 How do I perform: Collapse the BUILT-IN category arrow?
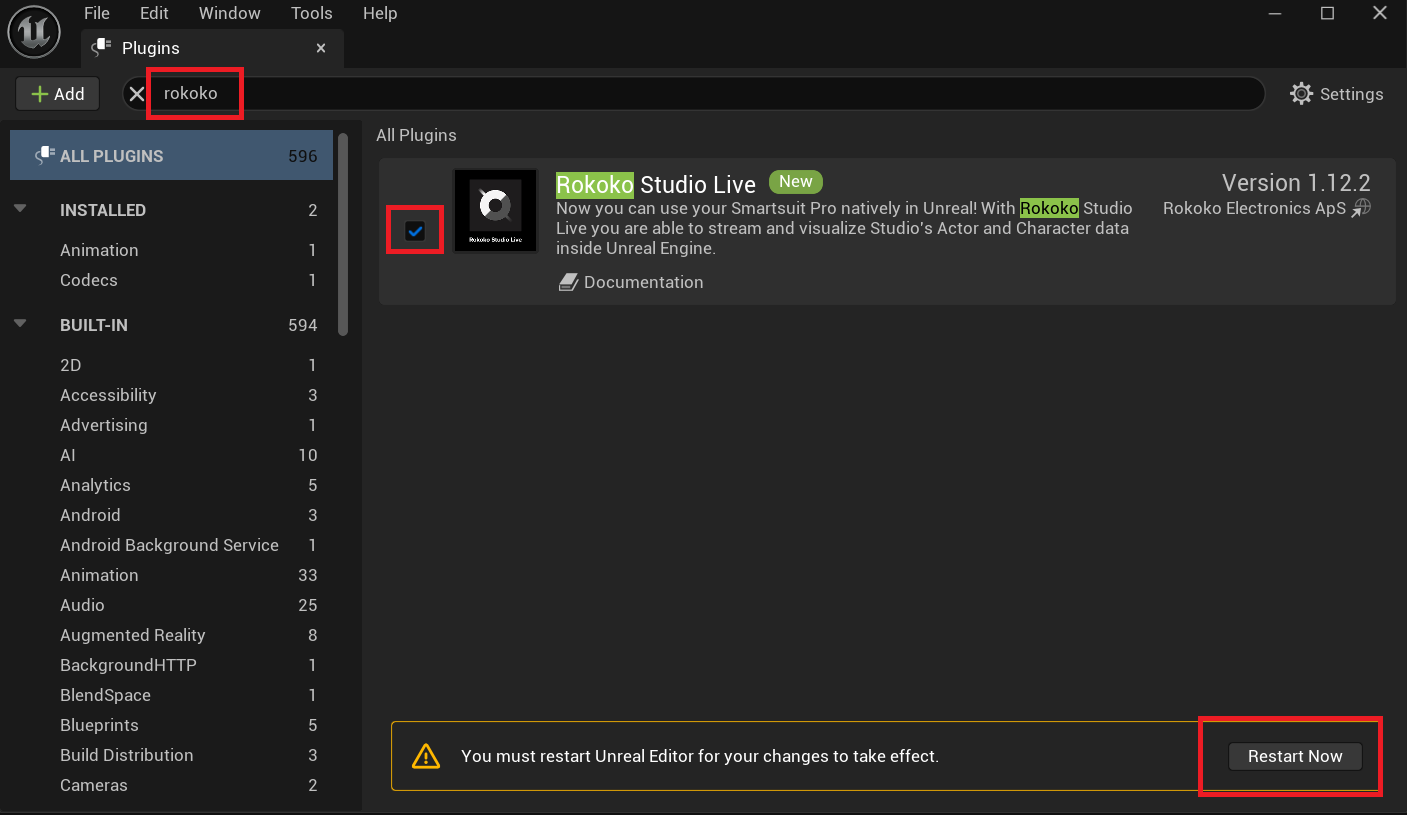point(20,325)
